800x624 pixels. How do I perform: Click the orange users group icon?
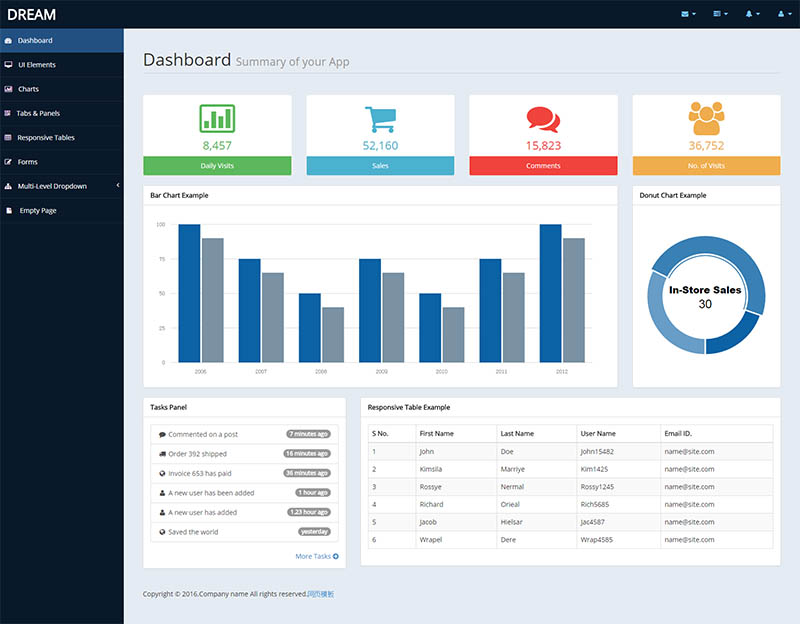[706, 118]
